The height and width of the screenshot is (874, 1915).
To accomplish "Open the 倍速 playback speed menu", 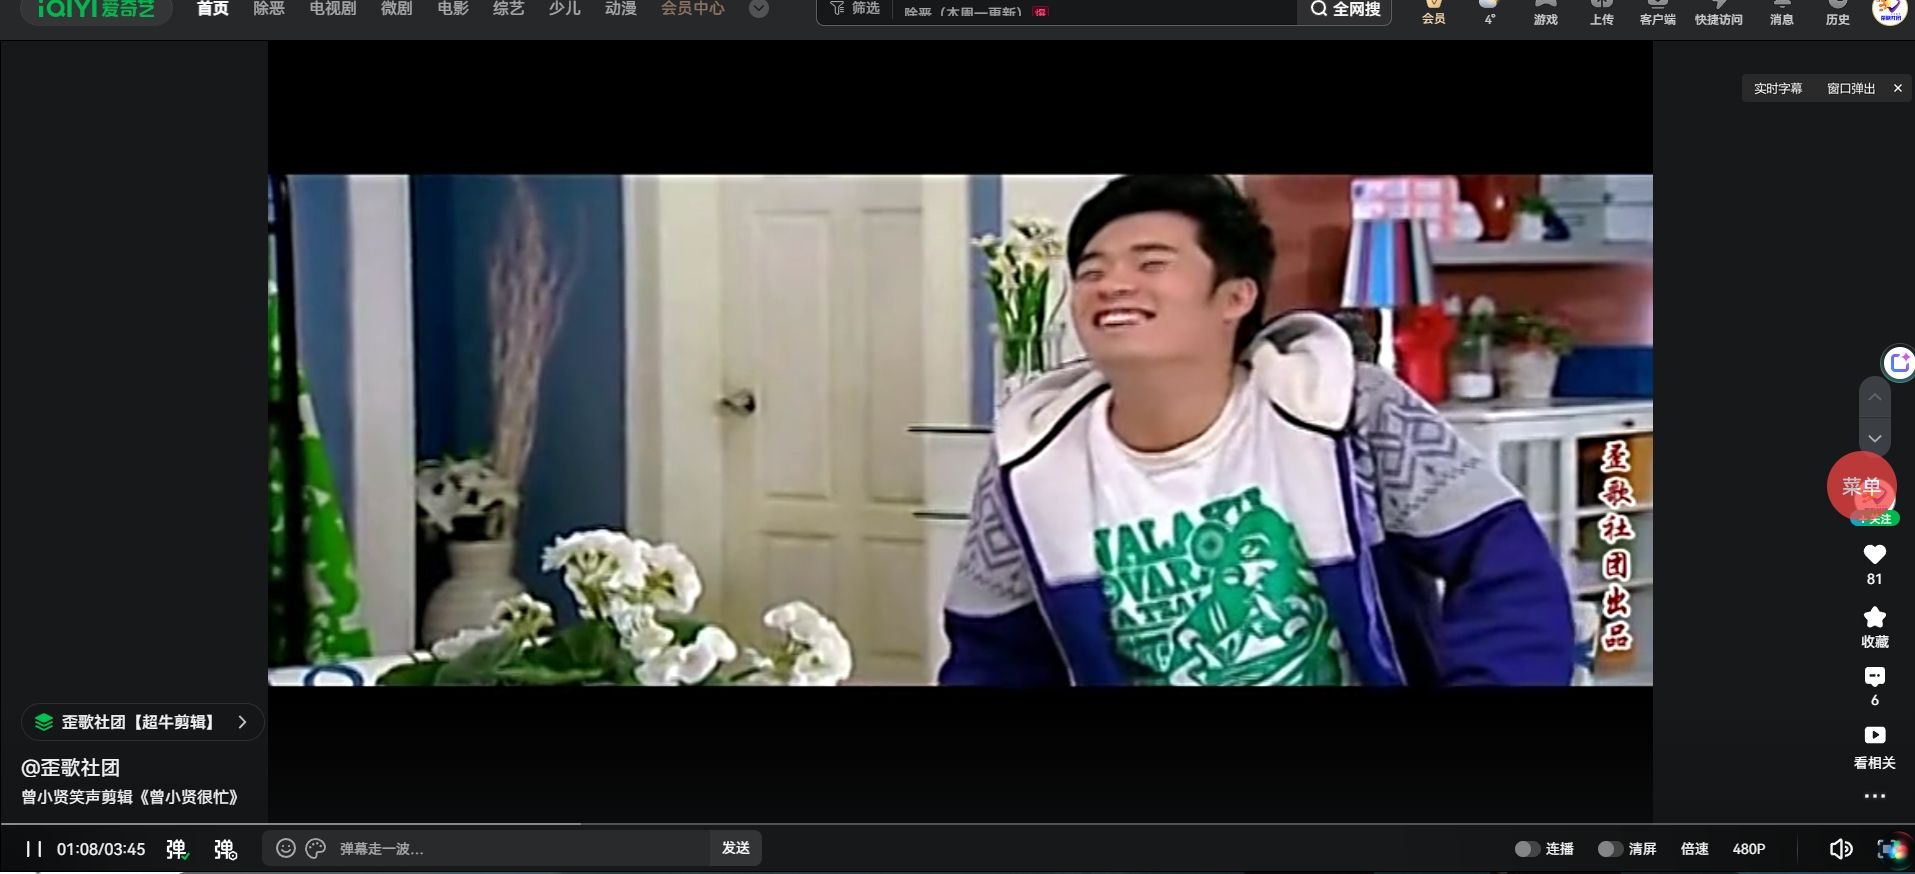I will 1695,849.
